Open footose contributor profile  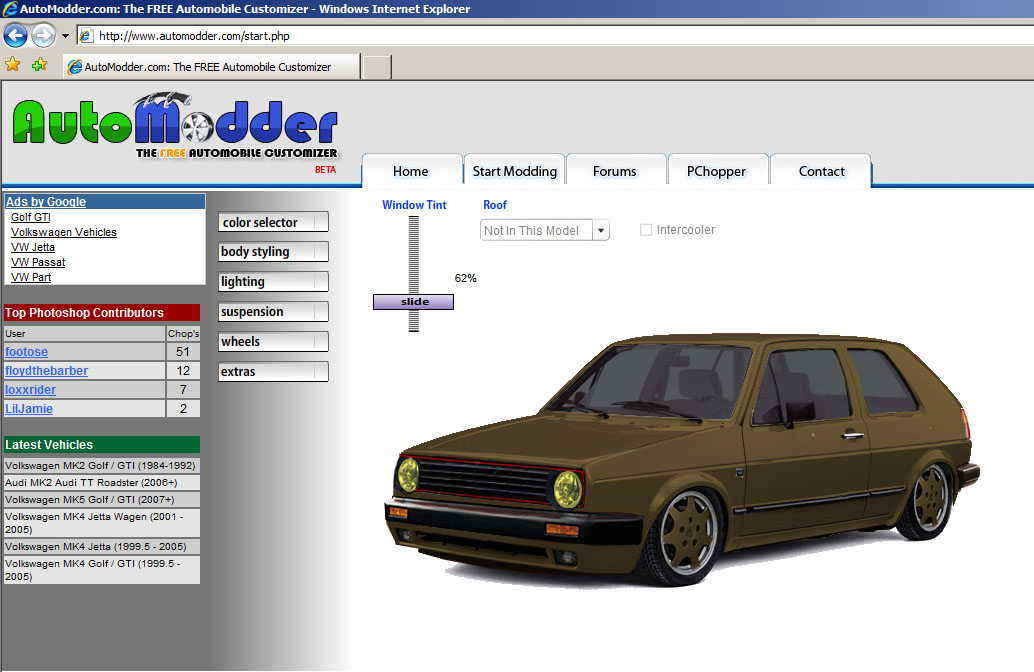click(x=26, y=352)
